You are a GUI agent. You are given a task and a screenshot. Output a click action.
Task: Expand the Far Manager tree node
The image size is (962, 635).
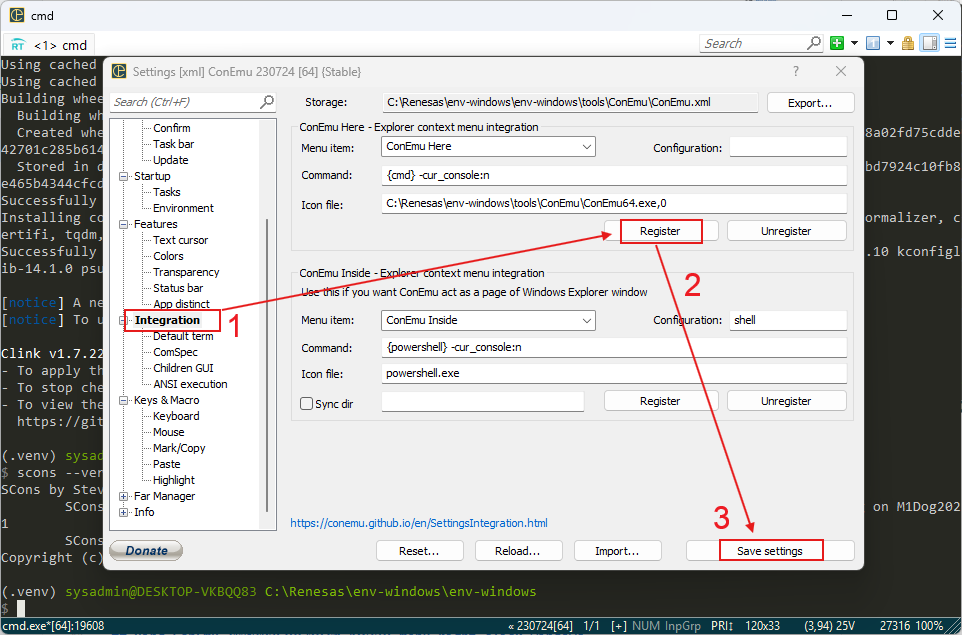point(124,496)
